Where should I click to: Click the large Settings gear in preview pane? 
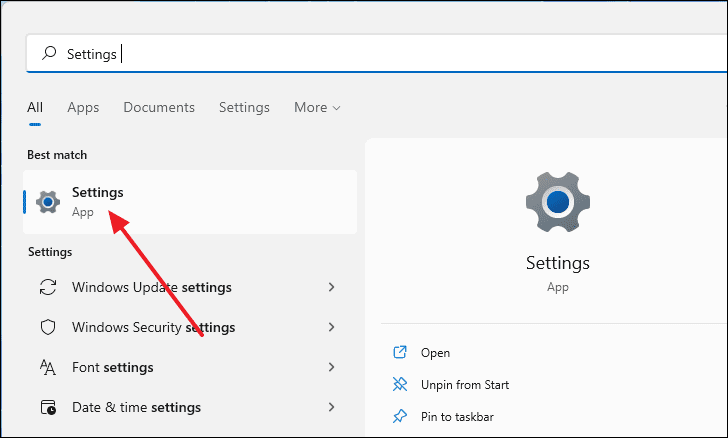point(558,202)
